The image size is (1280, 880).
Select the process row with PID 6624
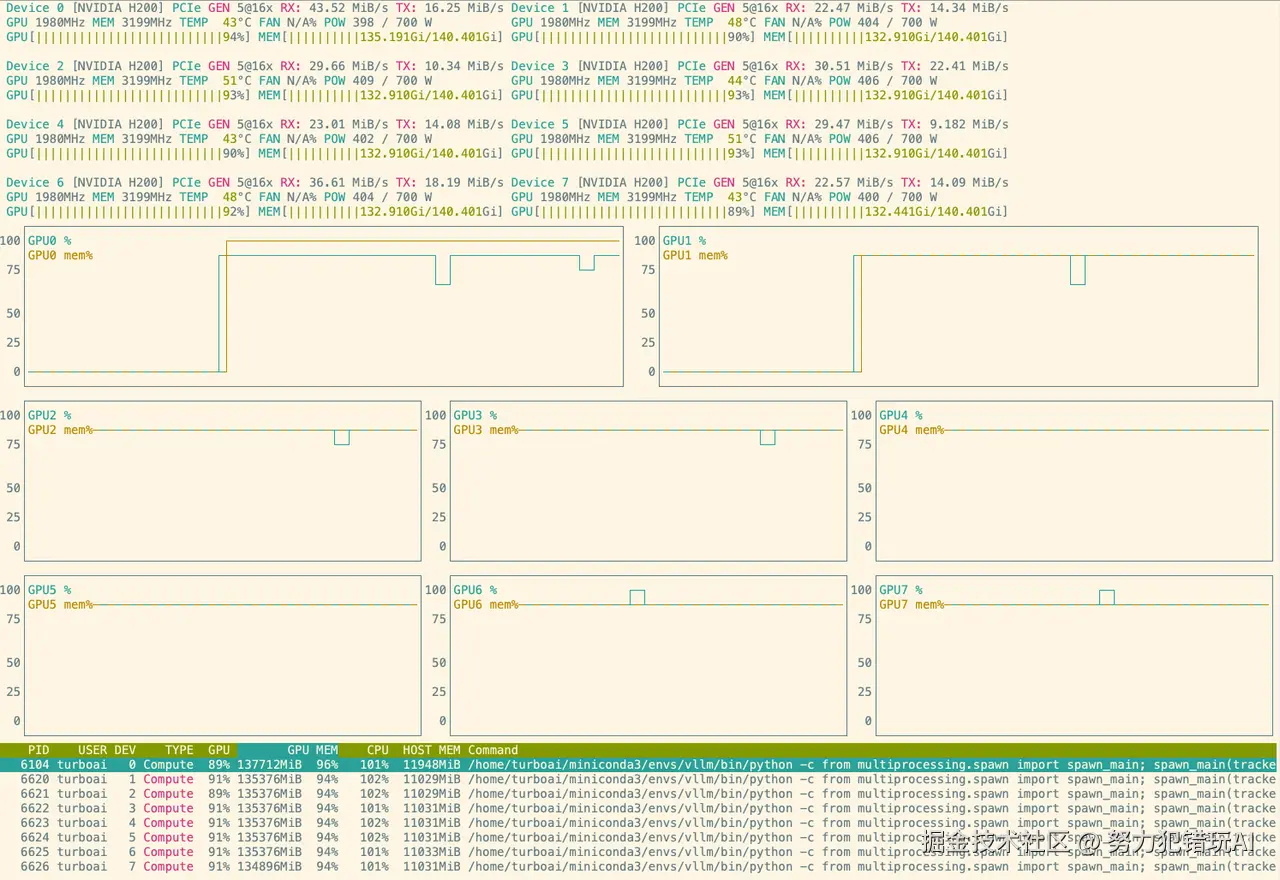click(x=640, y=837)
